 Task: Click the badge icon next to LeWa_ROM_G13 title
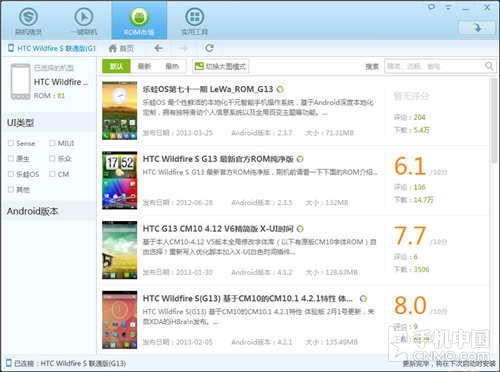(x=280, y=89)
